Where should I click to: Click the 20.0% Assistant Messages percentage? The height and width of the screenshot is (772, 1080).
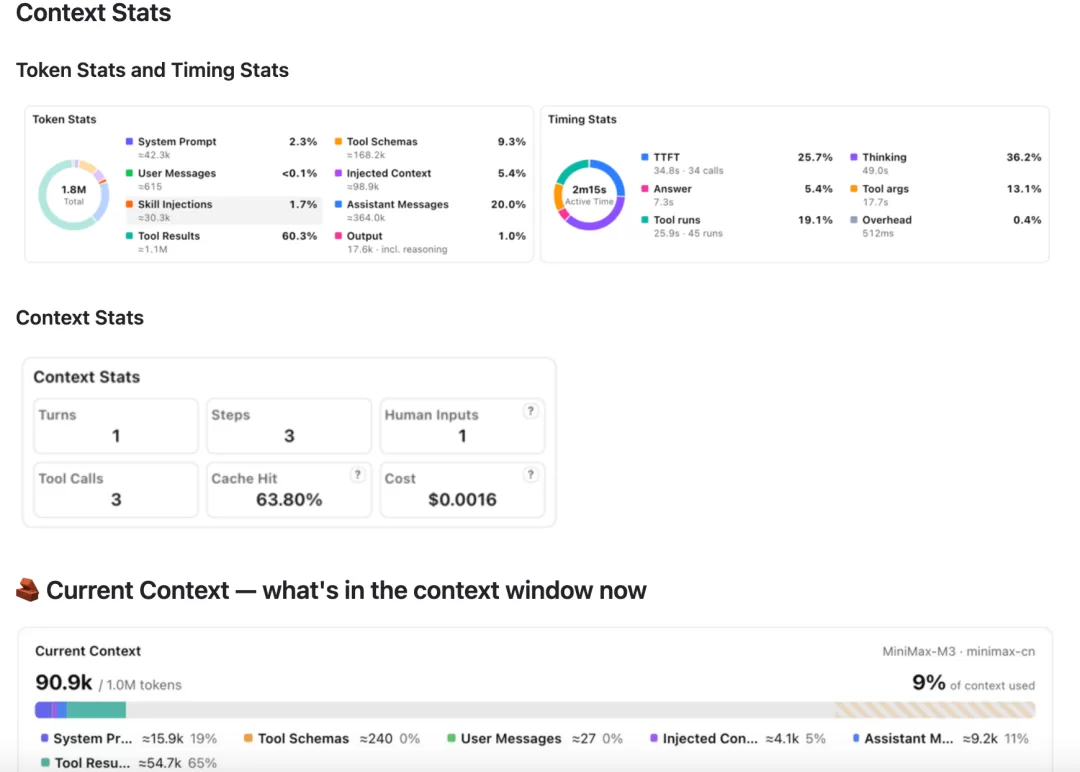(x=508, y=205)
